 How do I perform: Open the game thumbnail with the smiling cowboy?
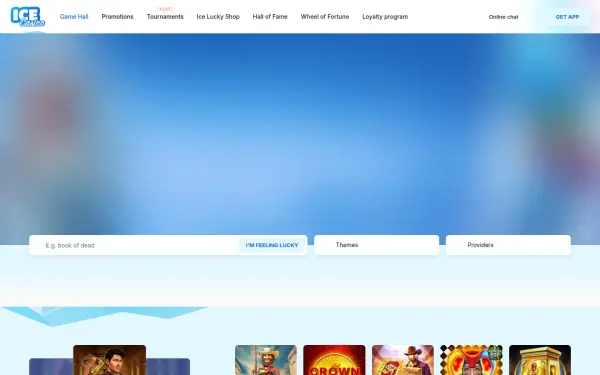pyautogui.click(x=266, y=360)
